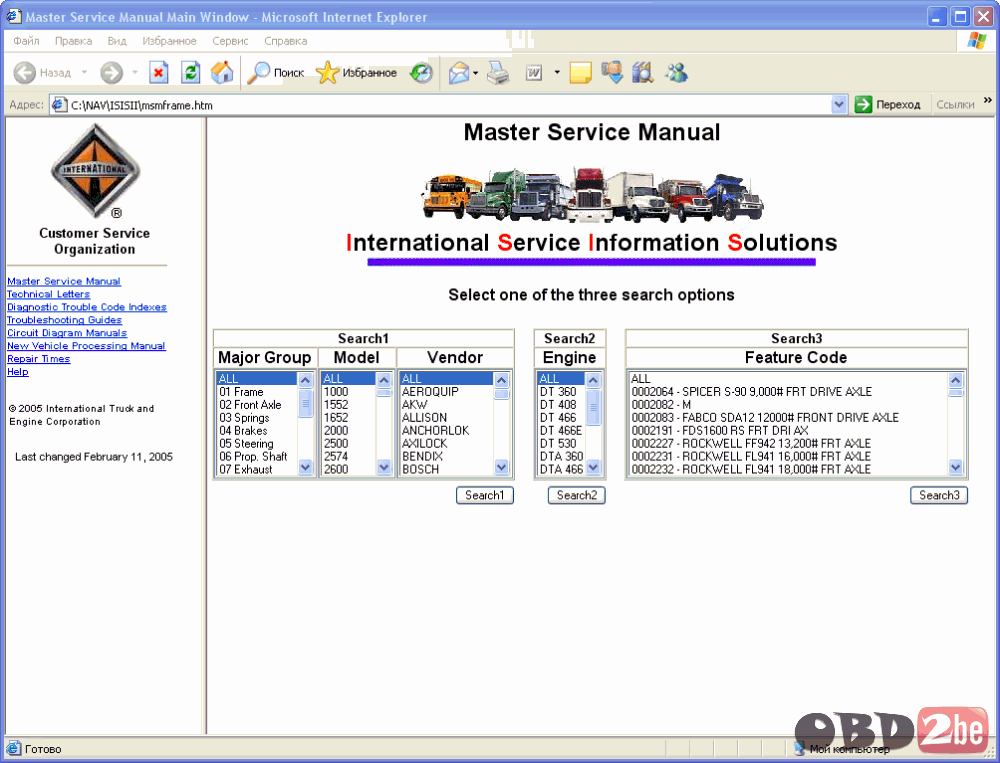Open the Сервис menu
The width and height of the screenshot is (1000, 763).
click(230, 41)
